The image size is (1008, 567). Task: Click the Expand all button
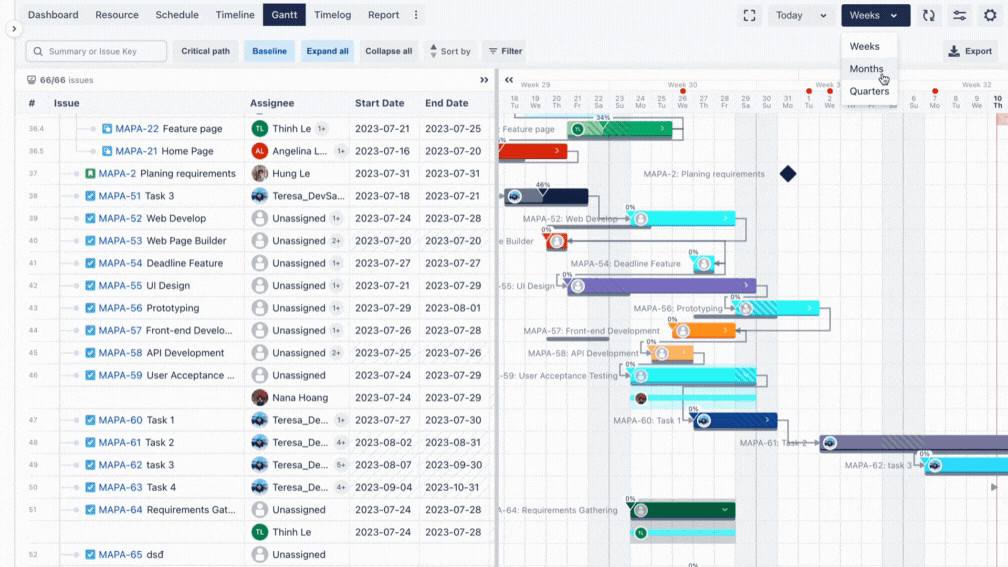click(x=327, y=51)
